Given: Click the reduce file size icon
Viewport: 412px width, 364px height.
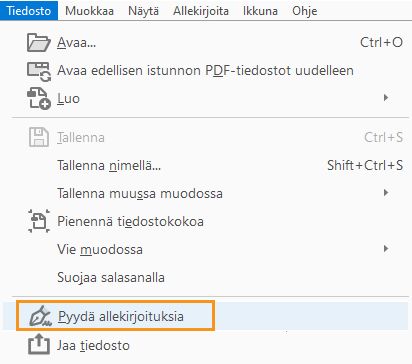Looking at the screenshot, I should pos(39,221).
